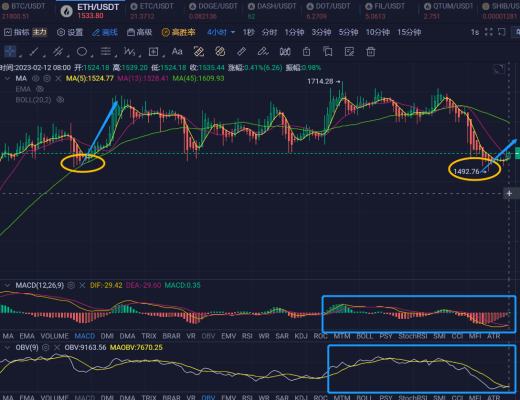The image size is (520, 400).
Task: Select MACD in MACD panel indicator row
Action: tap(85, 336)
